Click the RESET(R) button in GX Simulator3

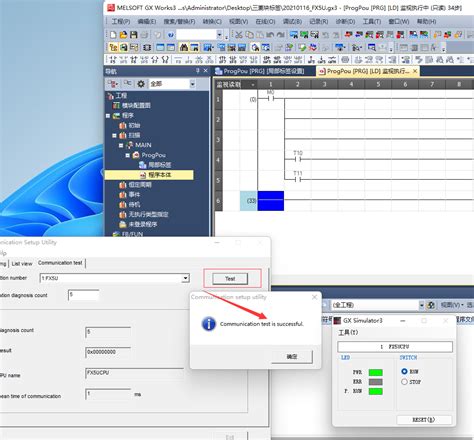pyautogui.click(x=424, y=420)
